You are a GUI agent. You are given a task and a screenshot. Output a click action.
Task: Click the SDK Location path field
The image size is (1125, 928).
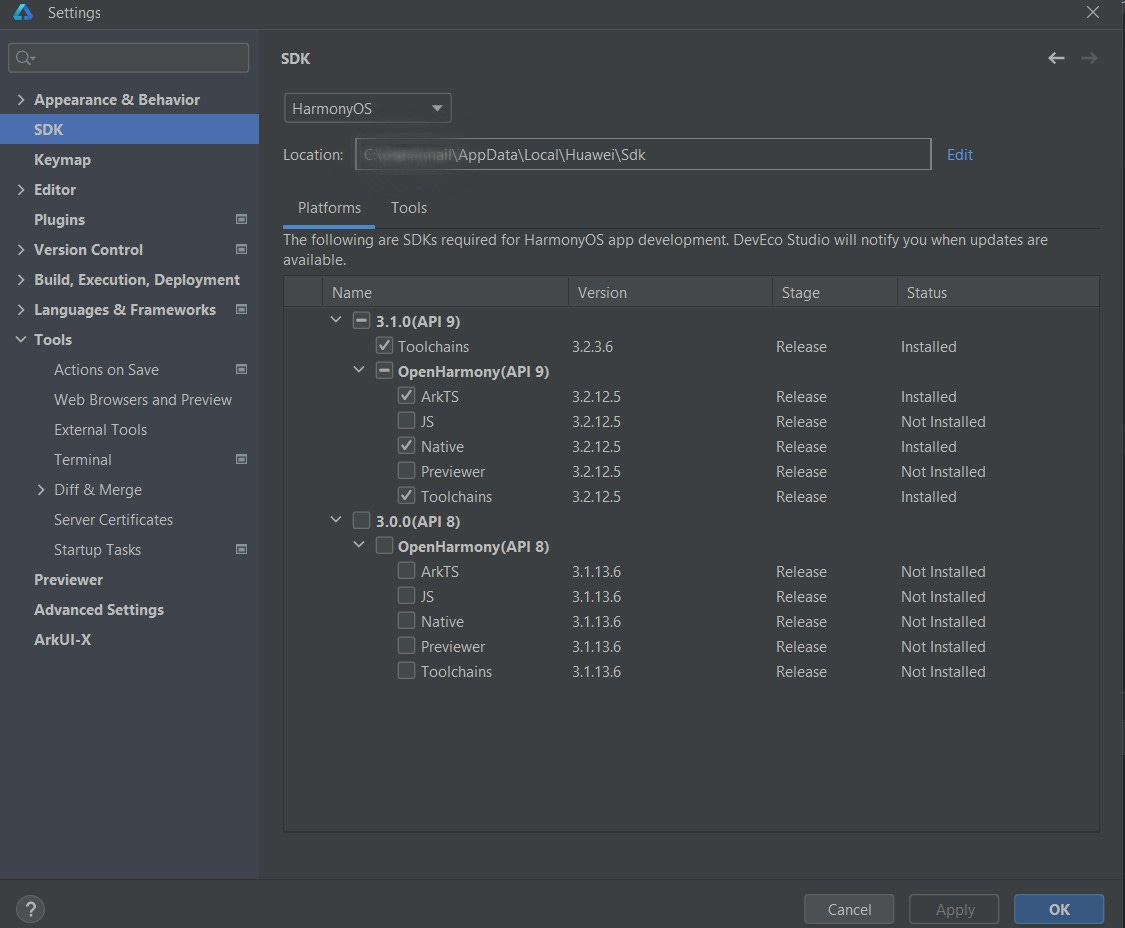[643, 154]
